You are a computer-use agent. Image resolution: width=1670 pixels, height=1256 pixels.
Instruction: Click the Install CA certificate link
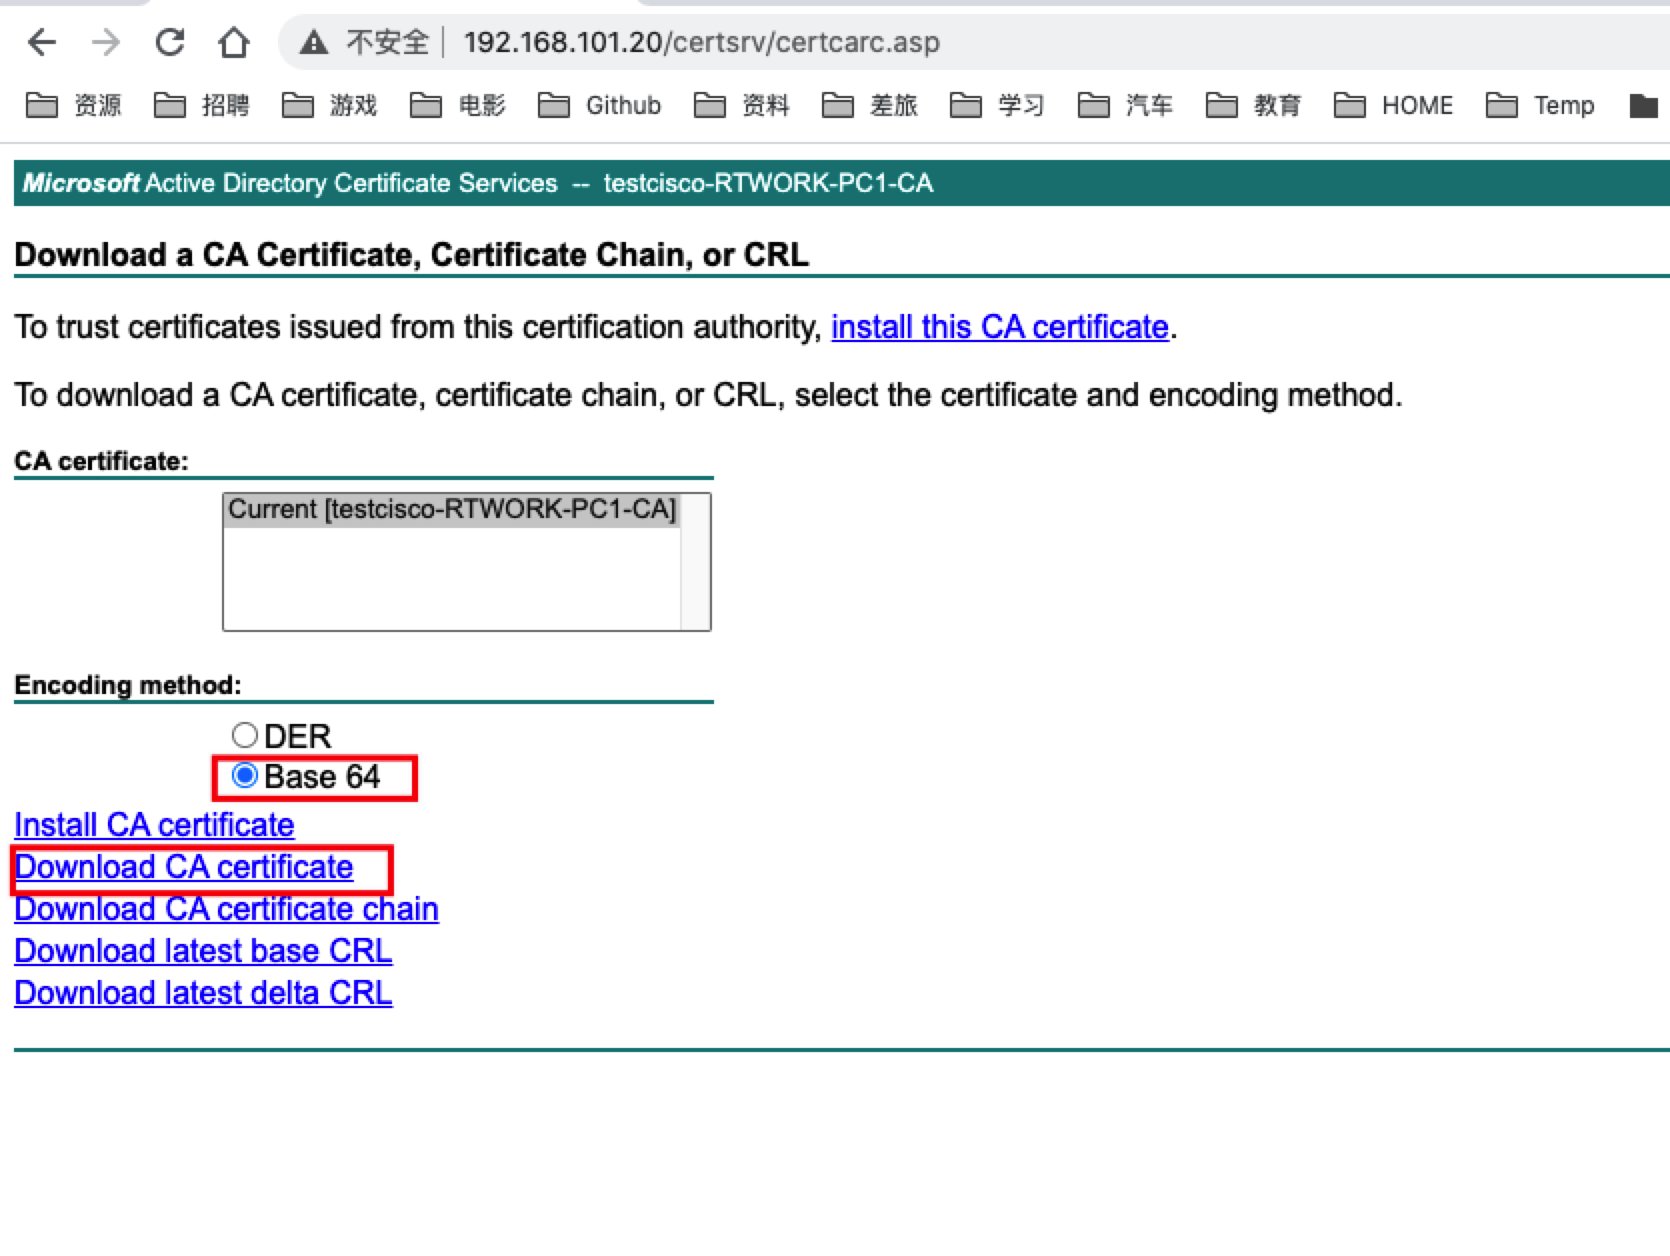(x=154, y=825)
